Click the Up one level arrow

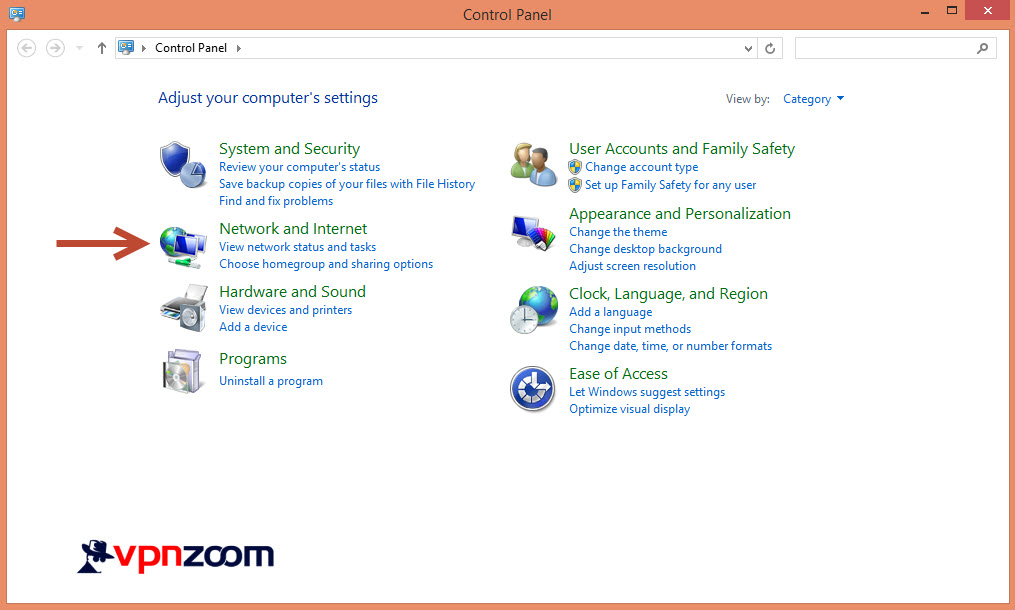[102, 48]
